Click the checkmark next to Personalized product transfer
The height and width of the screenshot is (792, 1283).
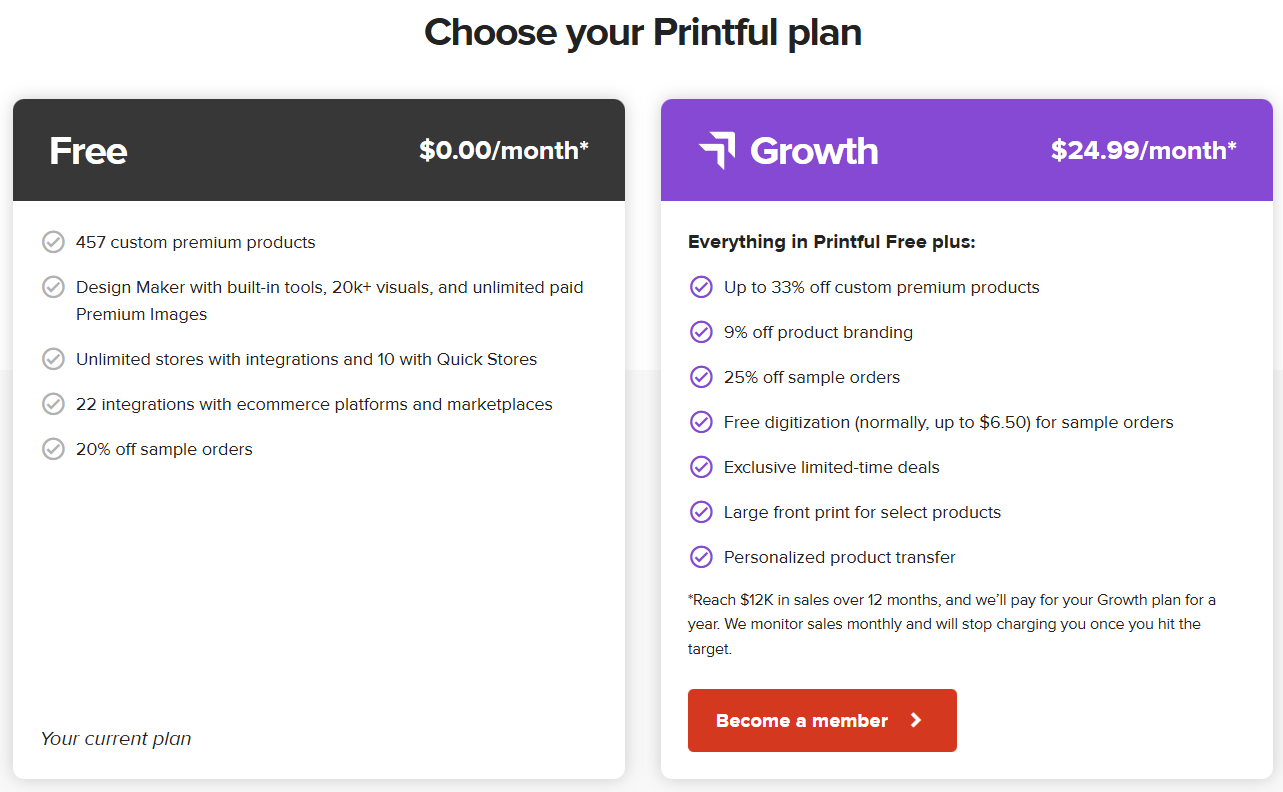click(x=701, y=557)
